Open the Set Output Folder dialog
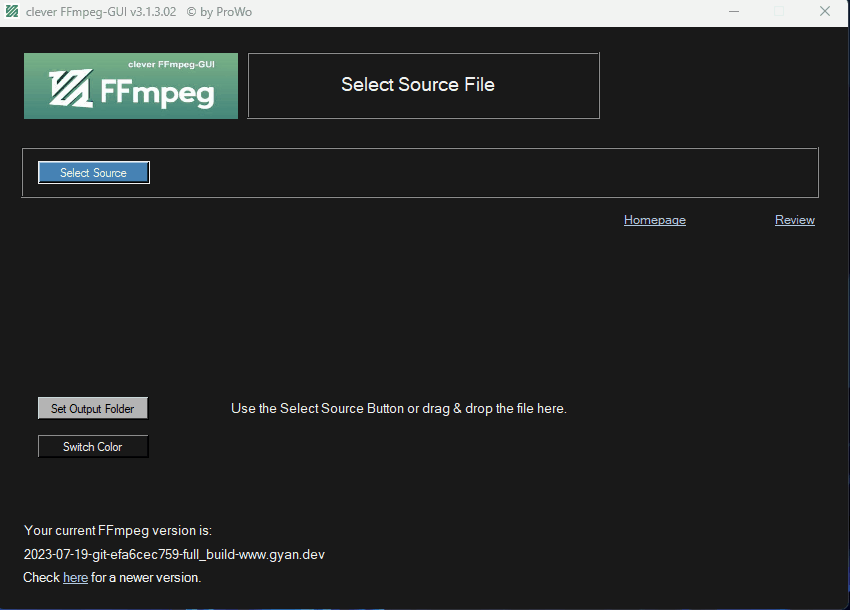This screenshot has height=610, width=850. (93, 408)
